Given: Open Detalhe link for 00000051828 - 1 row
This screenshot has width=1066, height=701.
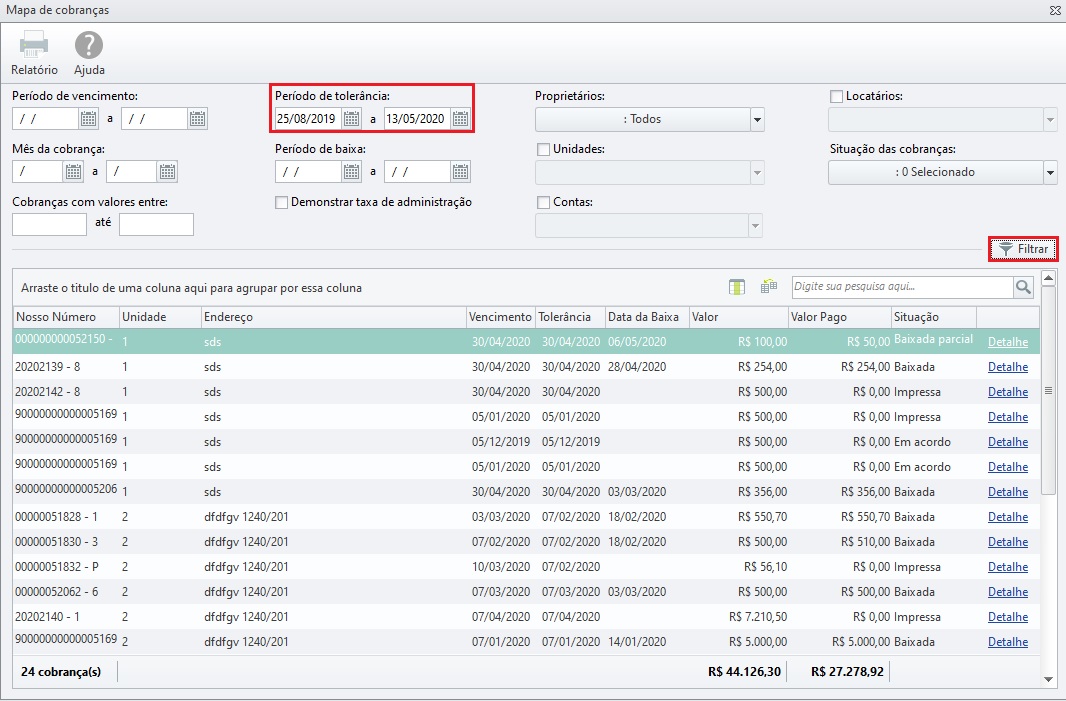Looking at the screenshot, I should pos(1008,517).
